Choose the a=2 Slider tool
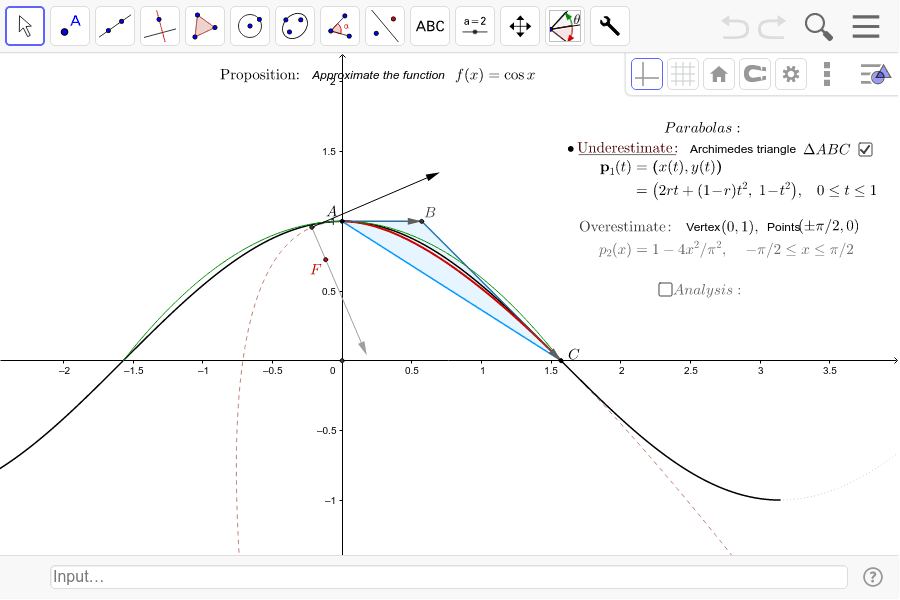 tap(475, 26)
